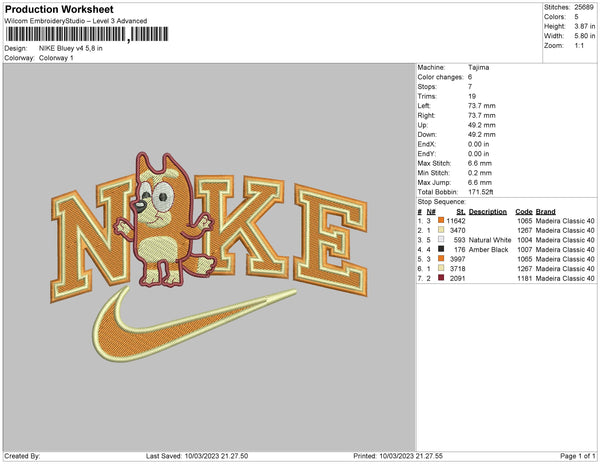Click the Up value 49.2 mm
This screenshot has height=464, width=600.
[481, 125]
